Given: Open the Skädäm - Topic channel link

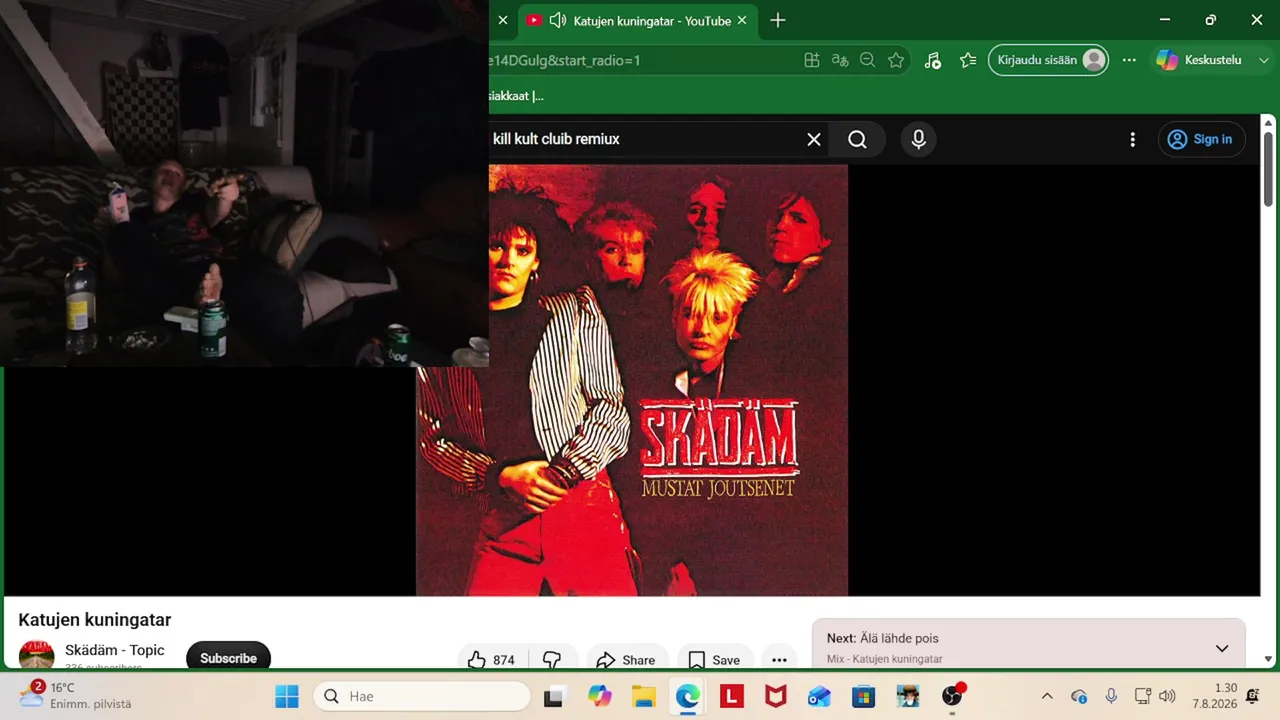Looking at the screenshot, I should point(115,650).
